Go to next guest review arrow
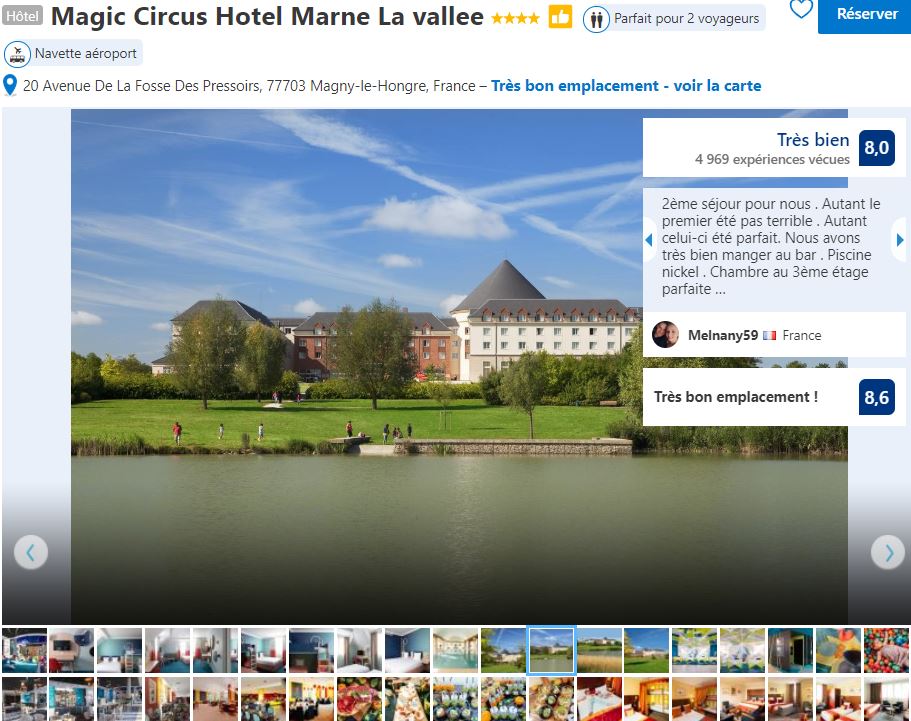 (x=899, y=239)
